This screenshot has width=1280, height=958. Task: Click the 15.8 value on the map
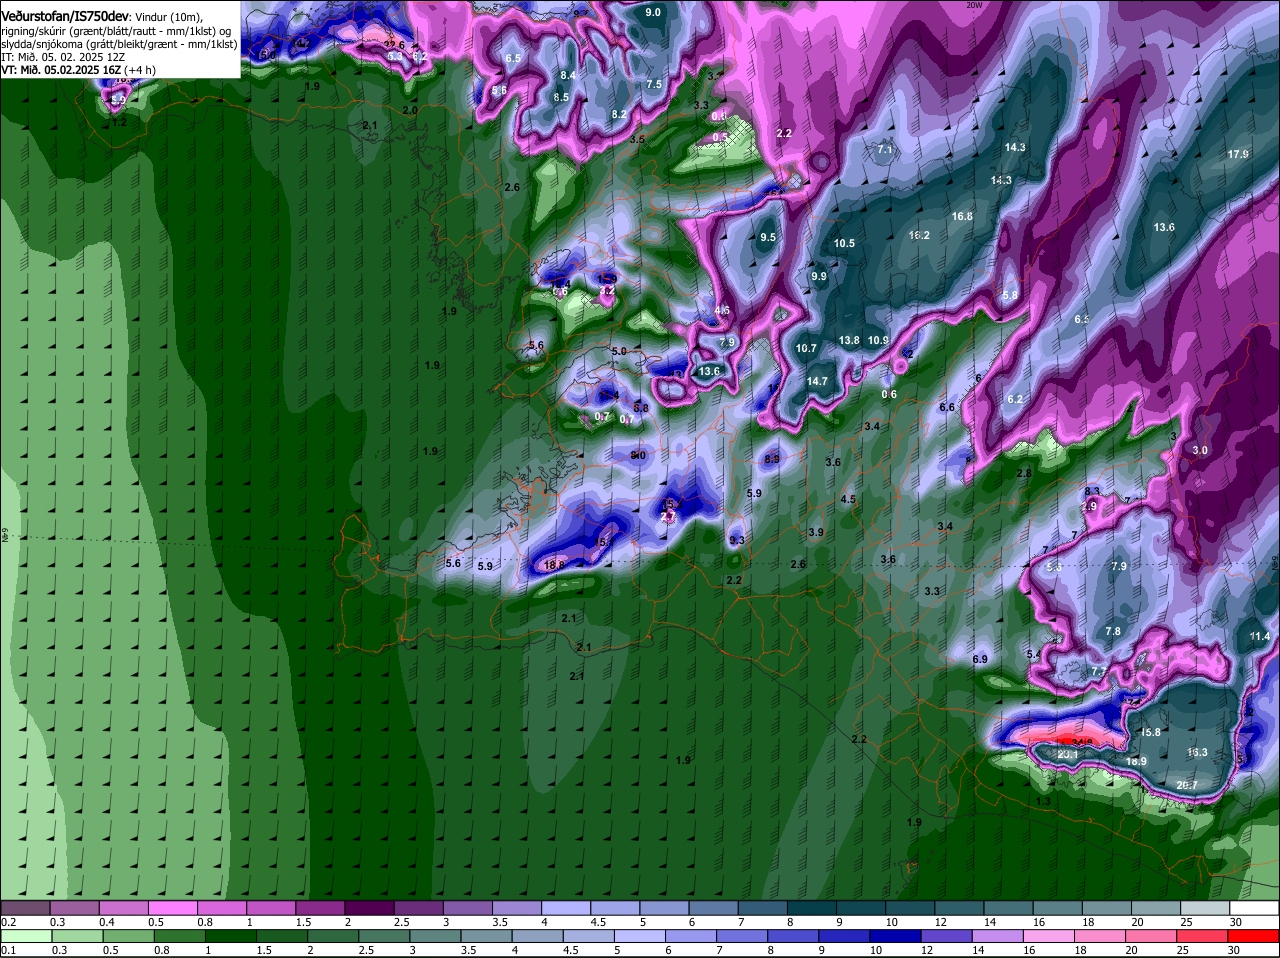point(1150,732)
